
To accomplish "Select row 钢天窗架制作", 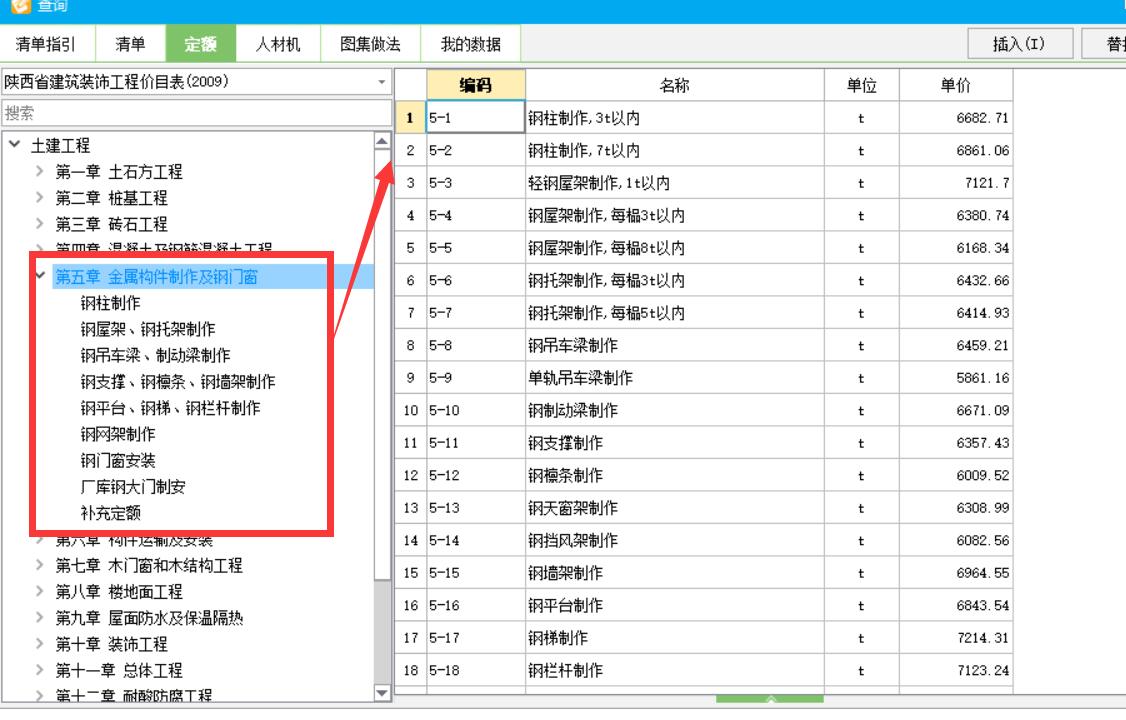I will pyautogui.click(x=704, y=508).
